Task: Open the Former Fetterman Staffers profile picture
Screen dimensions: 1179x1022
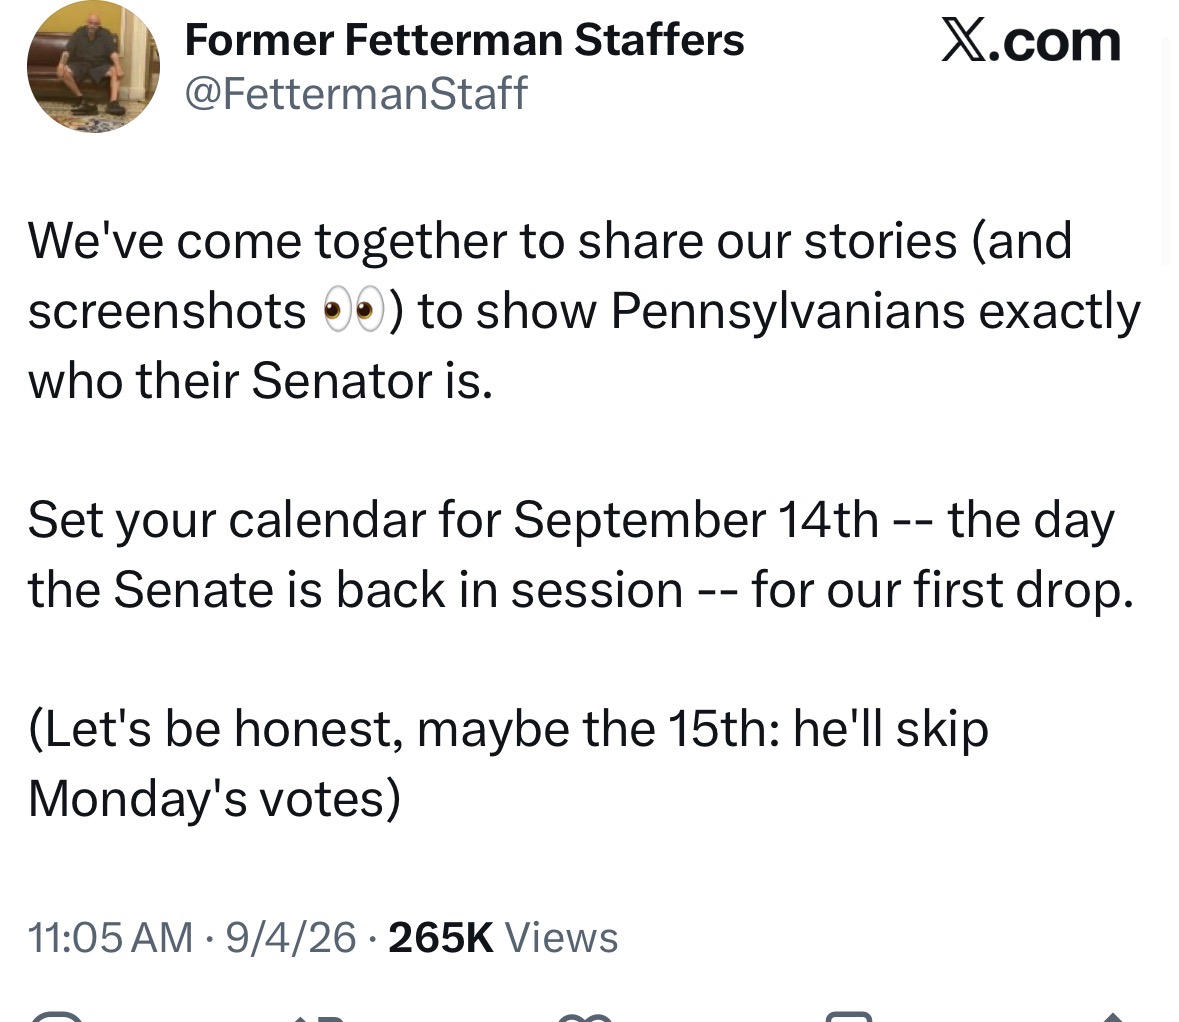Action: [x=93, y=67]
